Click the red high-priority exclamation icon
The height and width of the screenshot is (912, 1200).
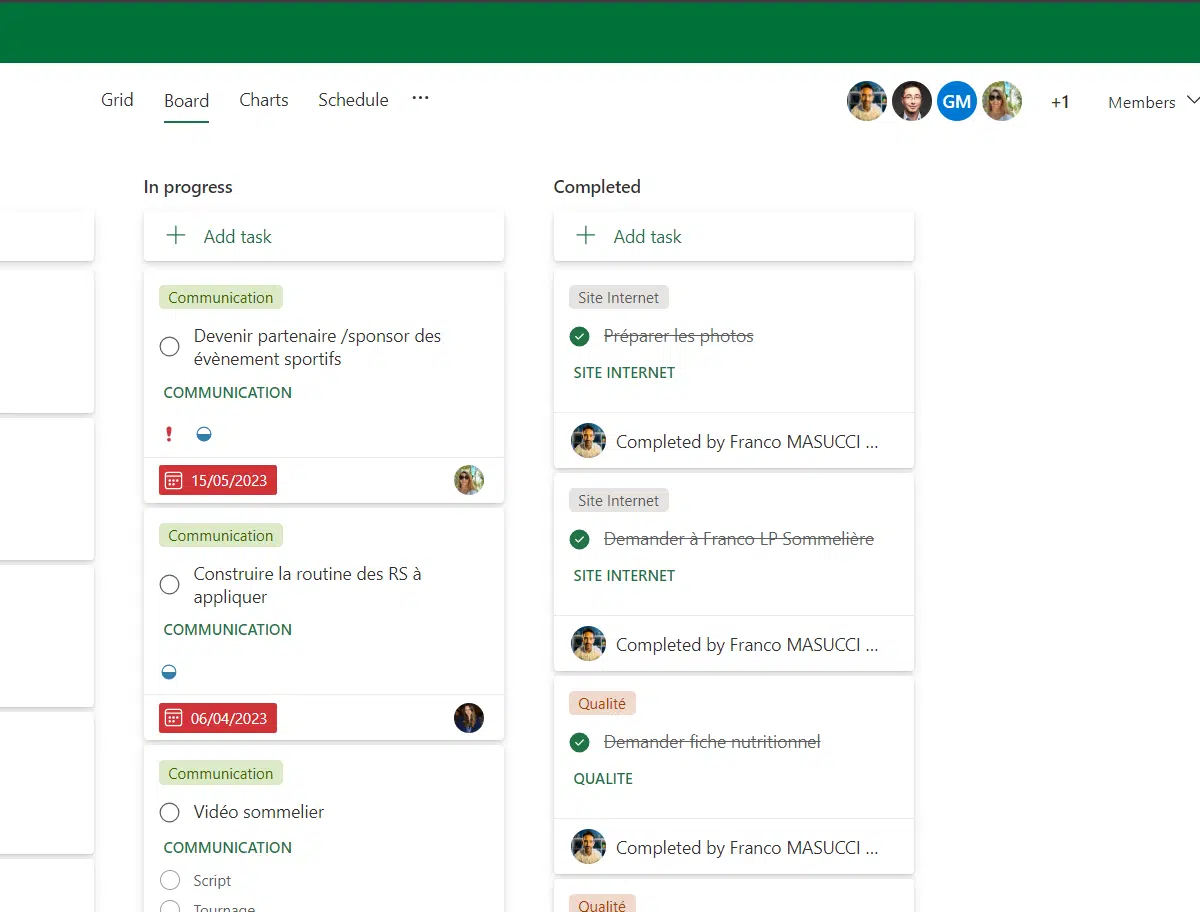[x=169, y=434]
